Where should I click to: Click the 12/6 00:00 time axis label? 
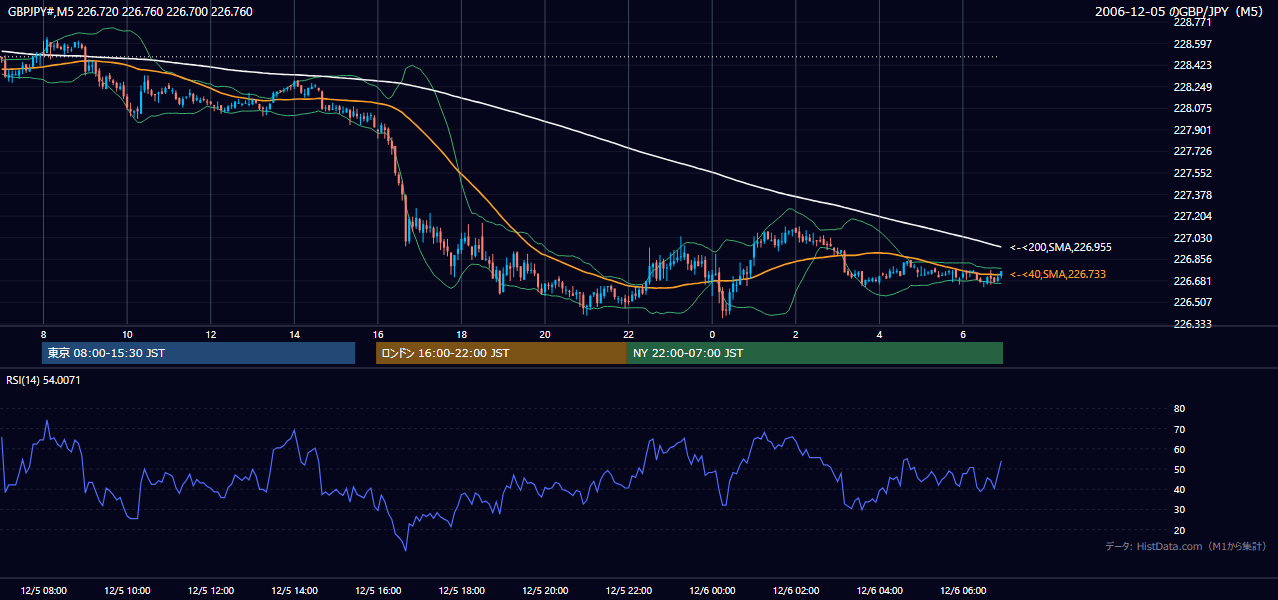point(713,591)
